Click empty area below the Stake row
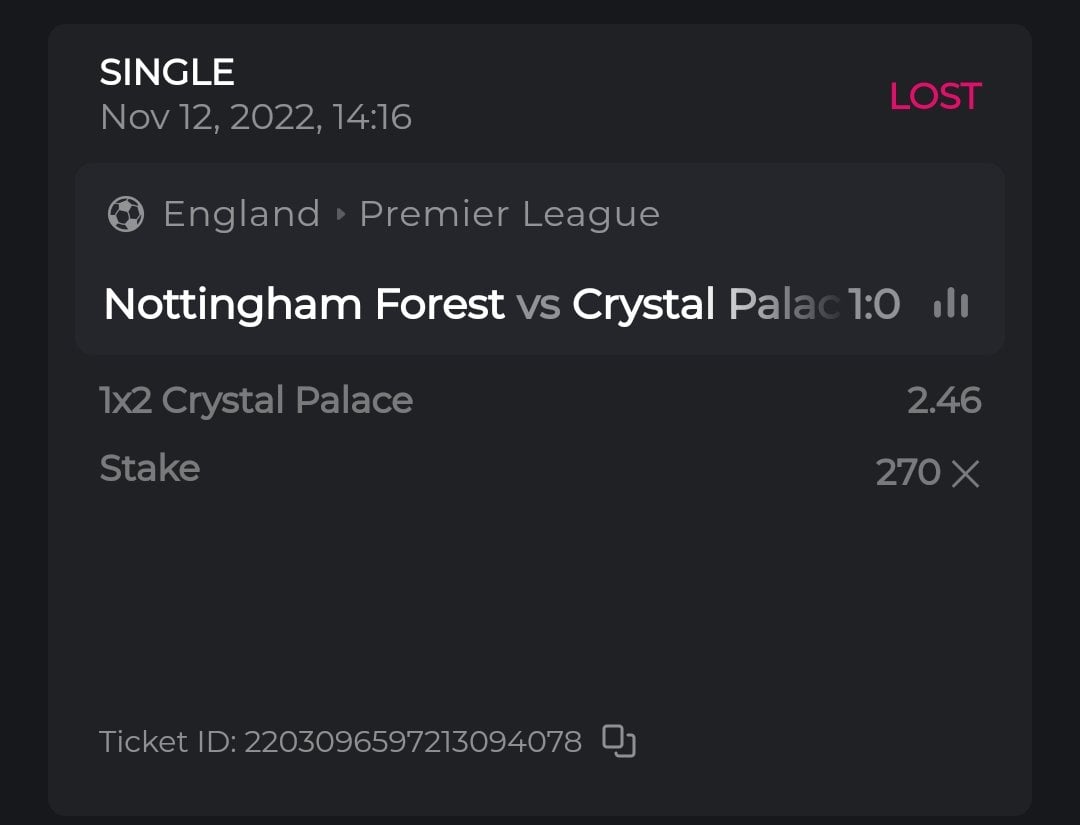This screenshot has width=1080, height=825. [x=540, y=600]
